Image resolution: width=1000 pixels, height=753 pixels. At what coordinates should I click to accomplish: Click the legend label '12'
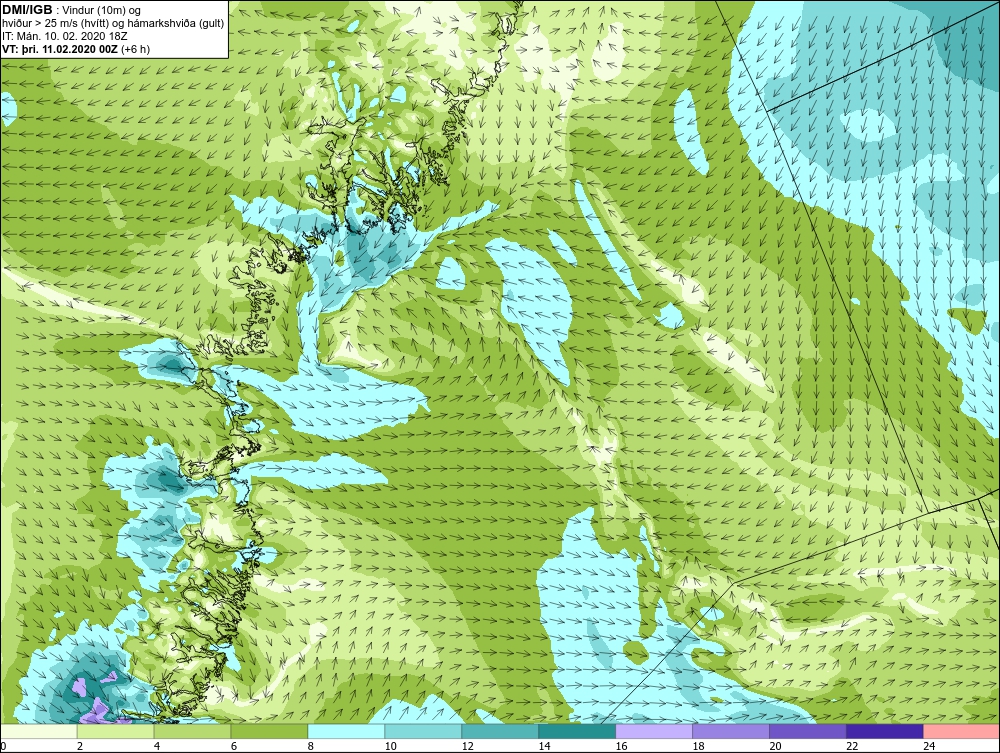(x=467, y=746)
